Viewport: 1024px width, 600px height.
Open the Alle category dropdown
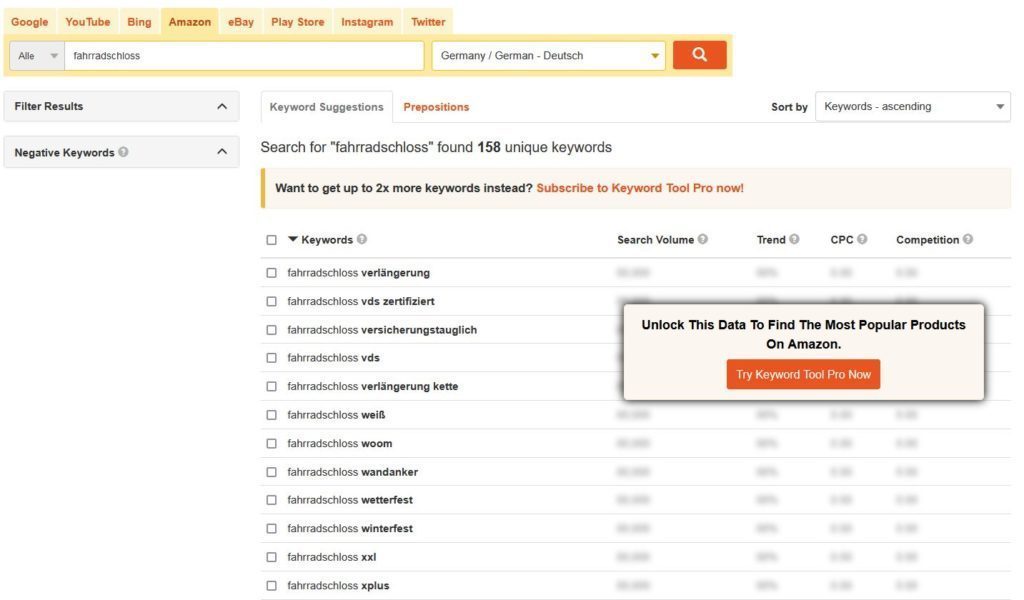[37, 55]
